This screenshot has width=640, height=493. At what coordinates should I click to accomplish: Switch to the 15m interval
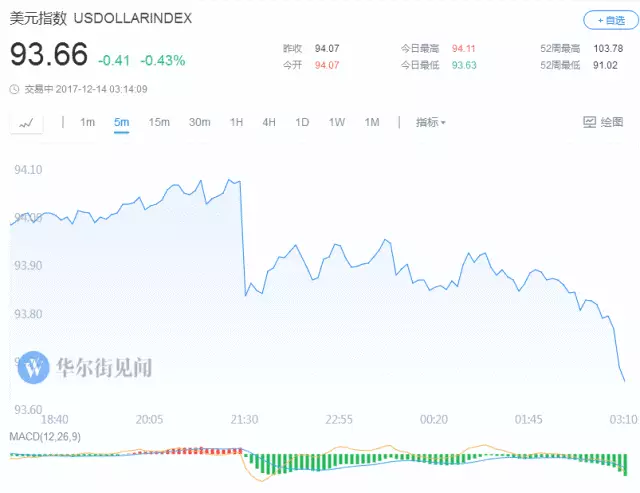[x=159, y=122]
